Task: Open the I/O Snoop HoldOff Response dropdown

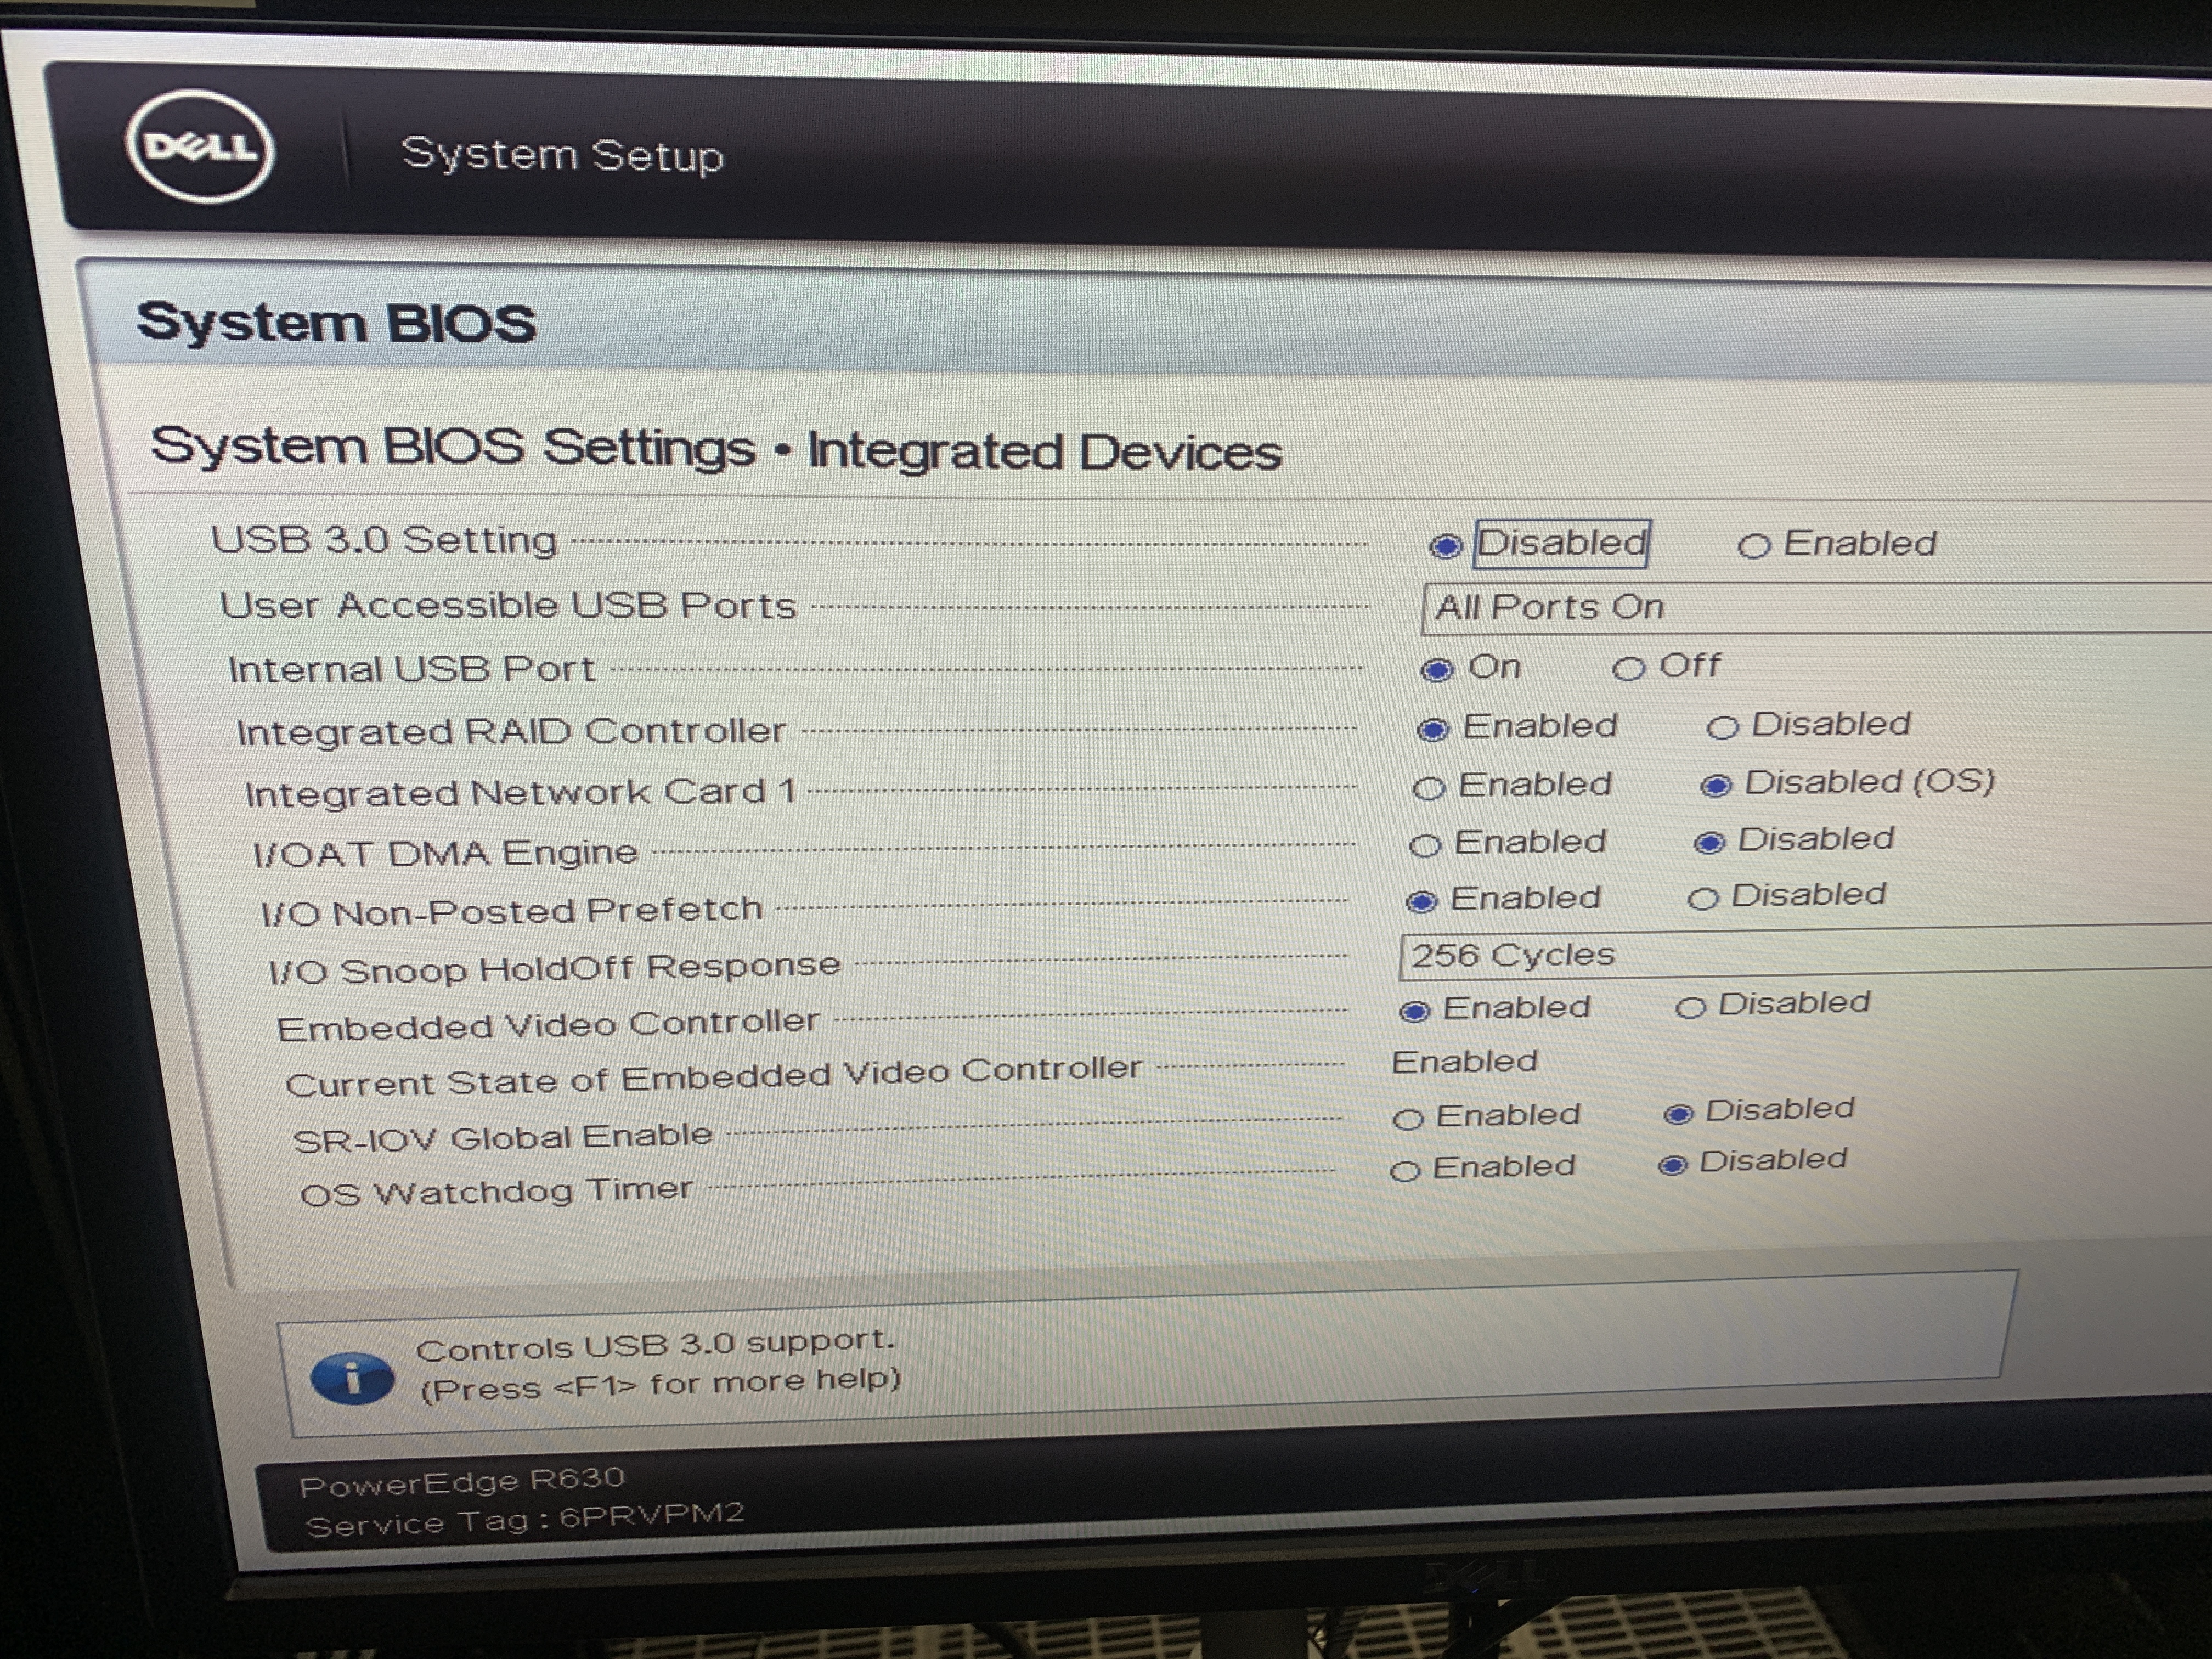Action: [x=1805, y=953]
